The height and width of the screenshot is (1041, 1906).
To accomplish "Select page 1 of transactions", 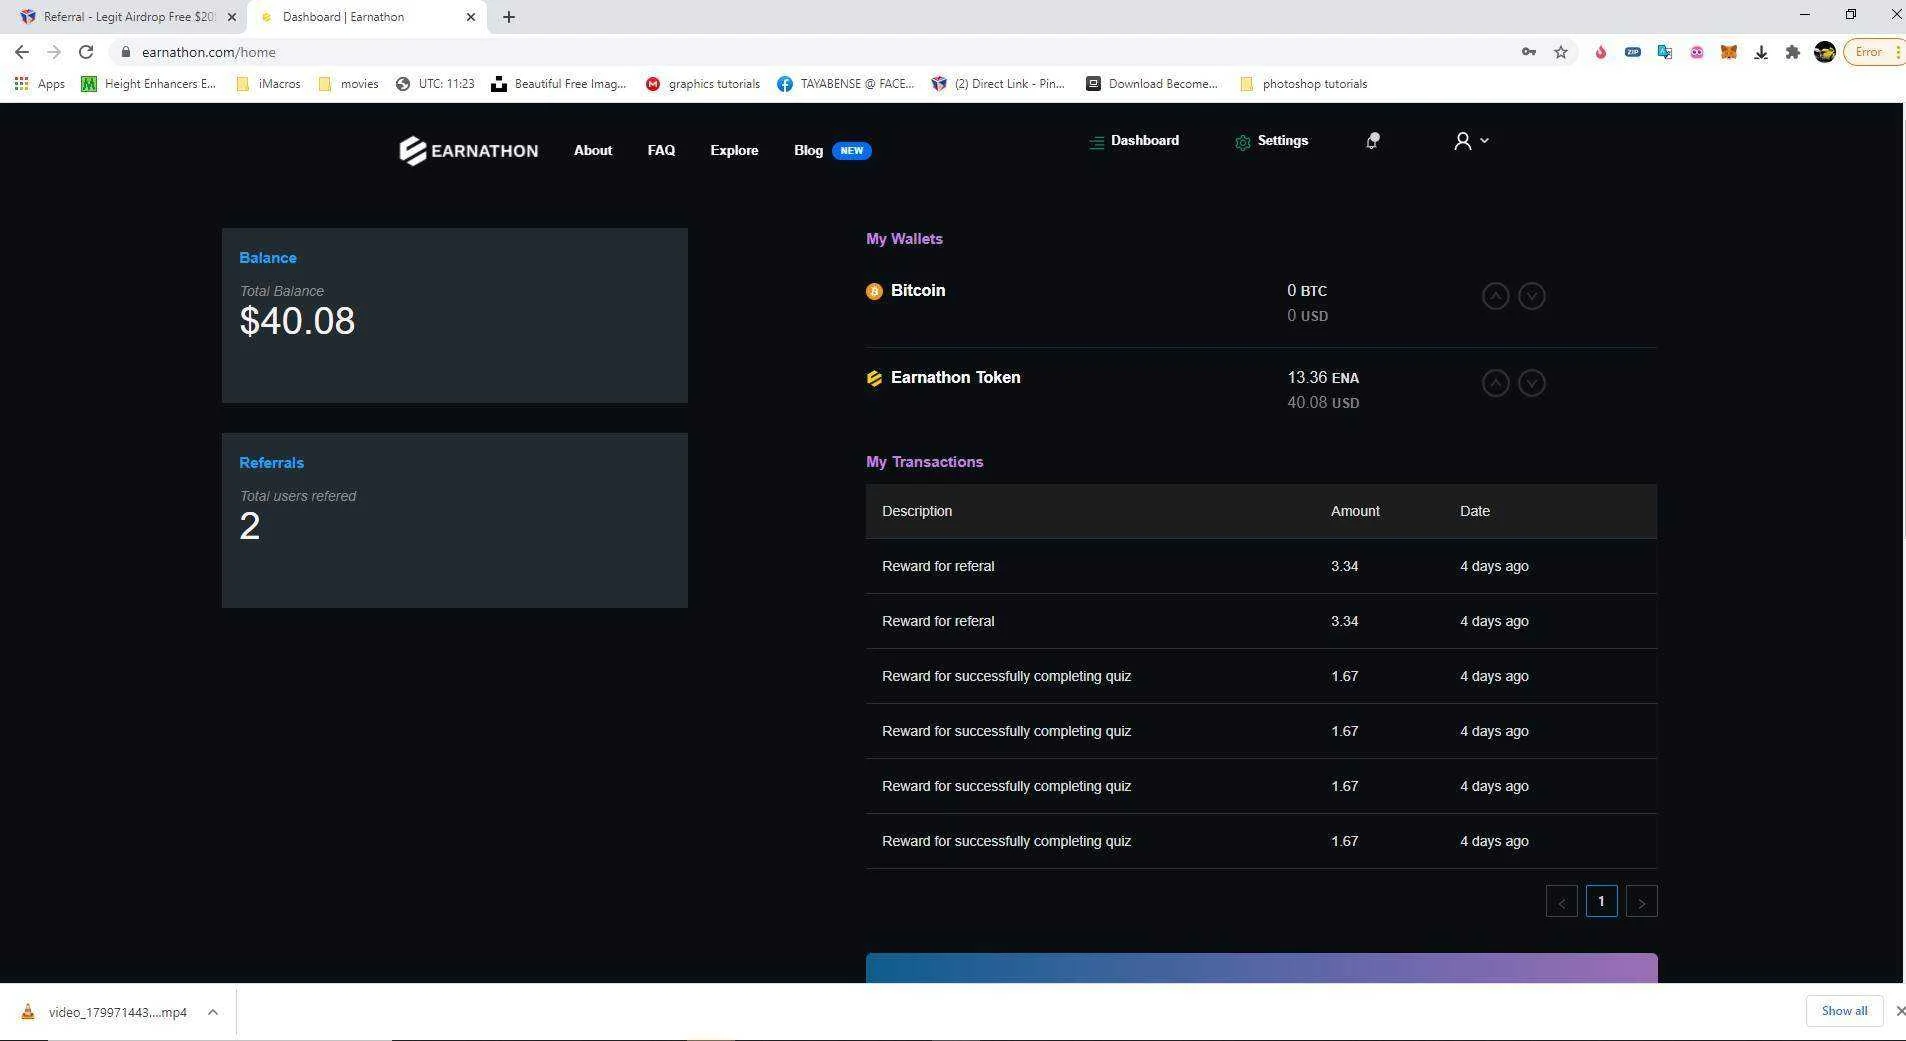I will pos(1602,902).
